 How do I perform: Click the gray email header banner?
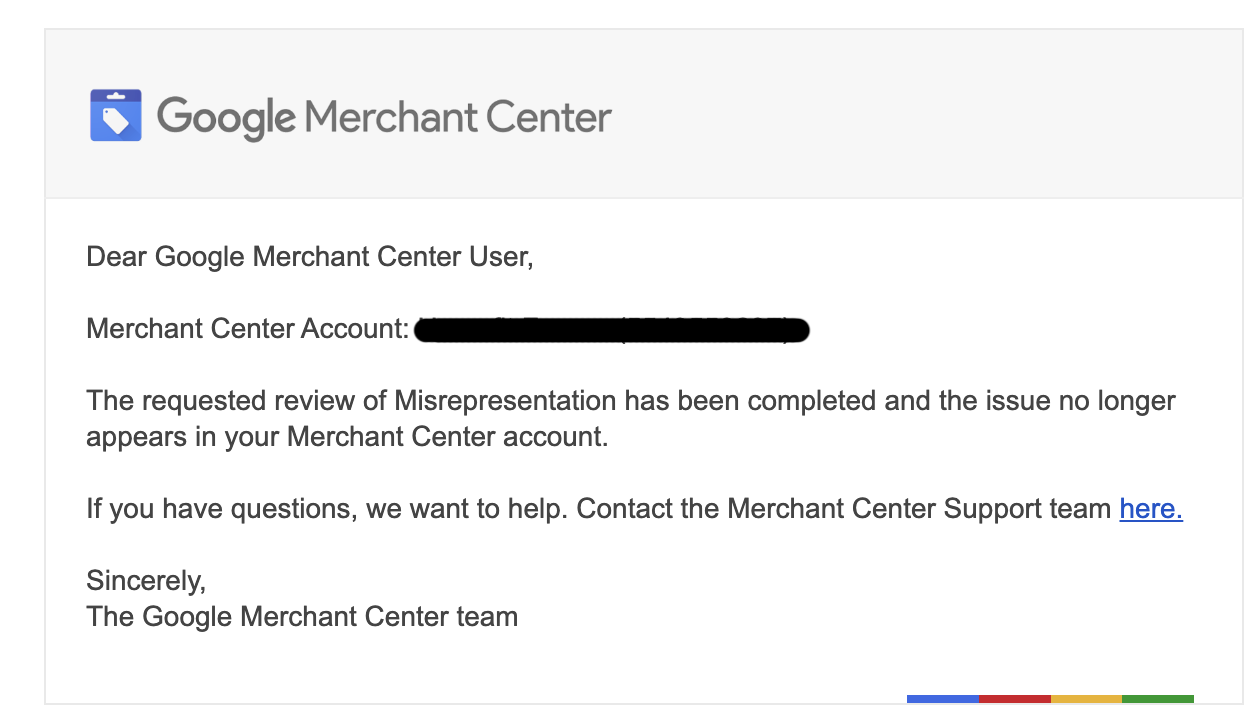click(x=644, y=114)
